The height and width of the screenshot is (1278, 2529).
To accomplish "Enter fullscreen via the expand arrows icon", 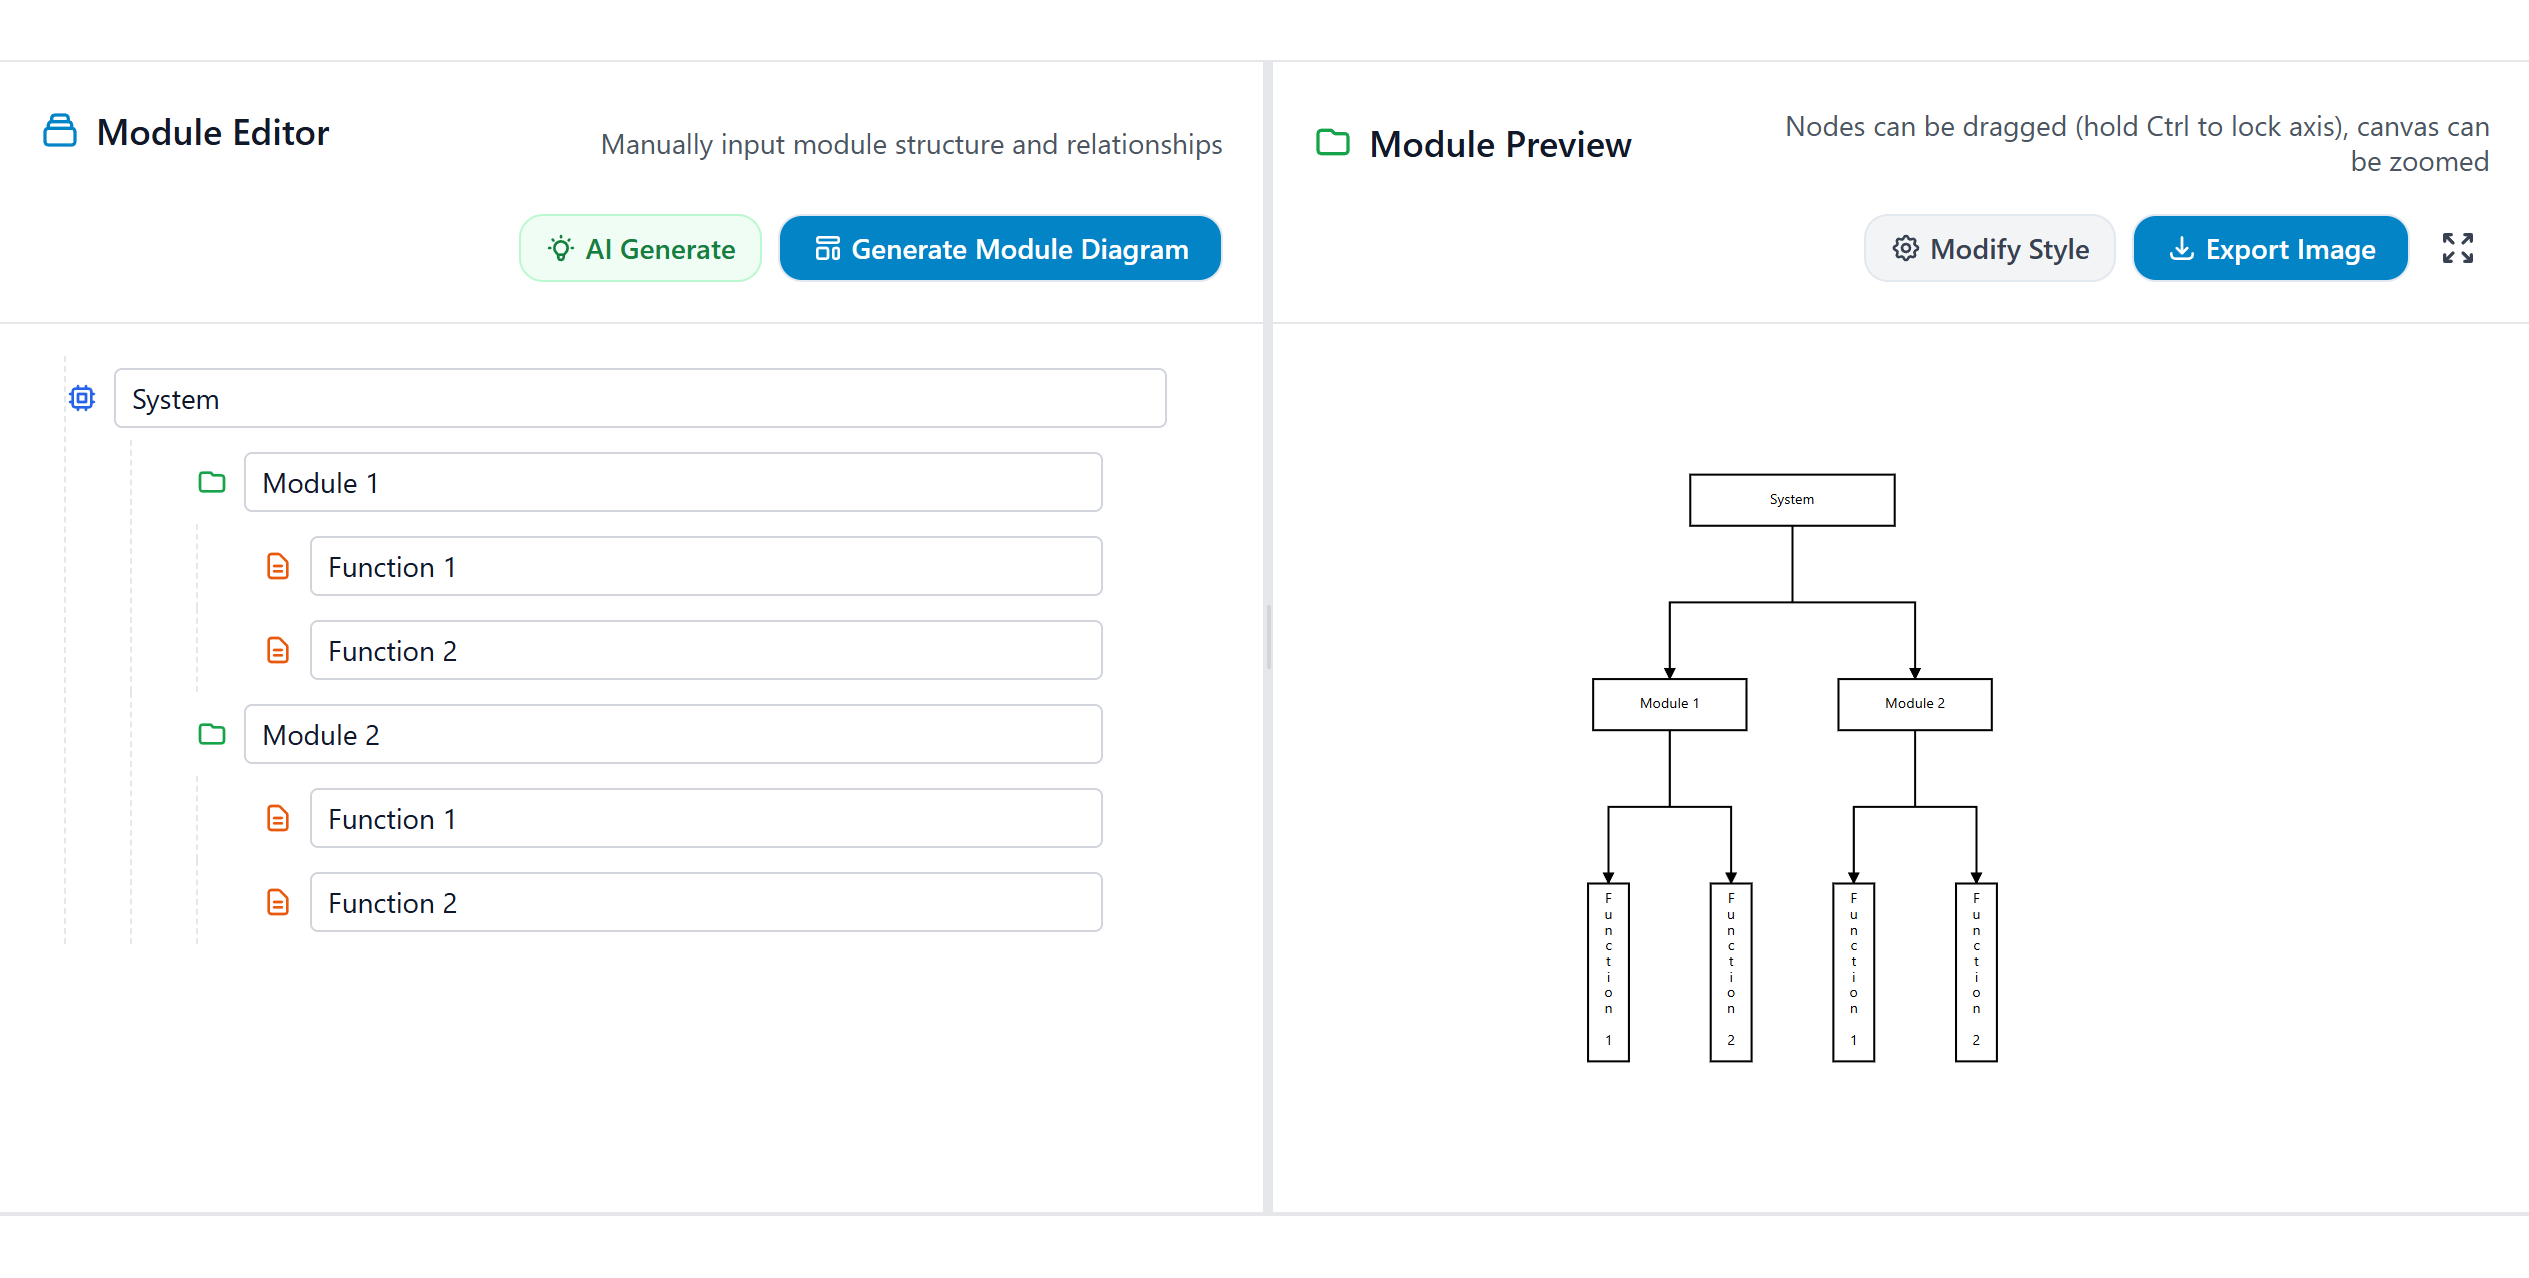I will 2457,248.
